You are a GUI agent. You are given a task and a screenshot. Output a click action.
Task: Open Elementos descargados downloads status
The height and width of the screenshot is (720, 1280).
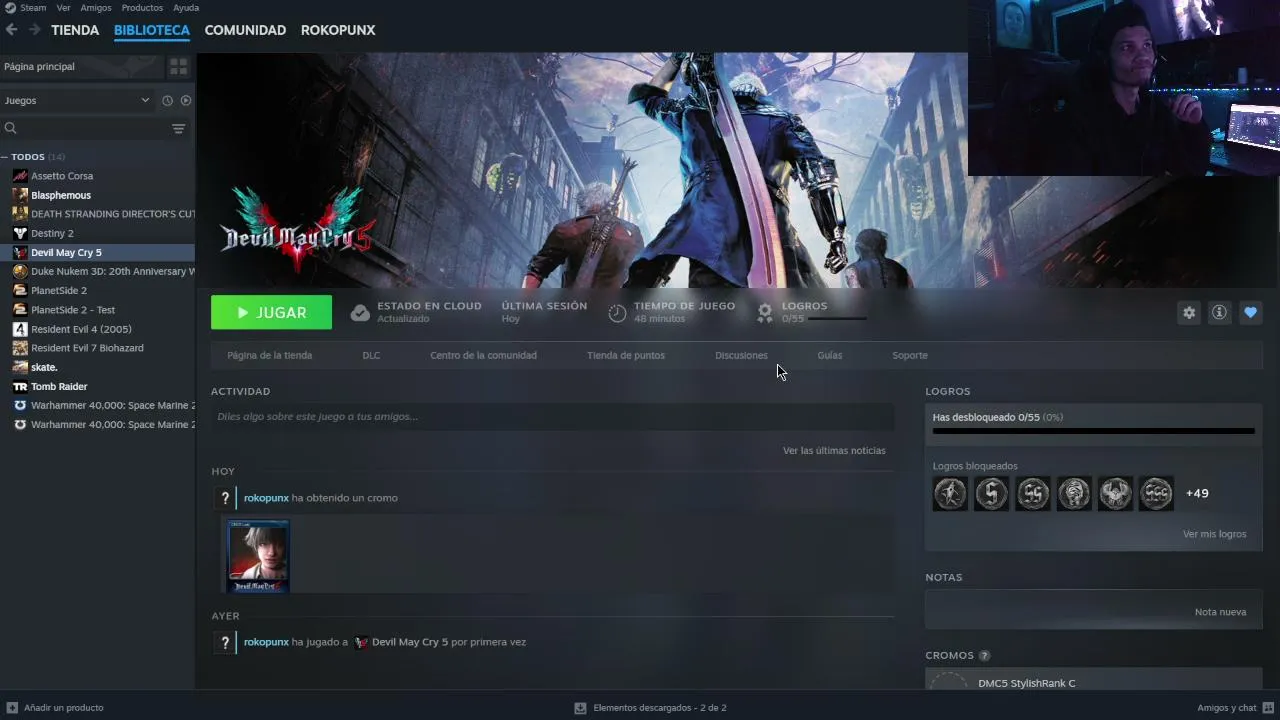[650, 708]
